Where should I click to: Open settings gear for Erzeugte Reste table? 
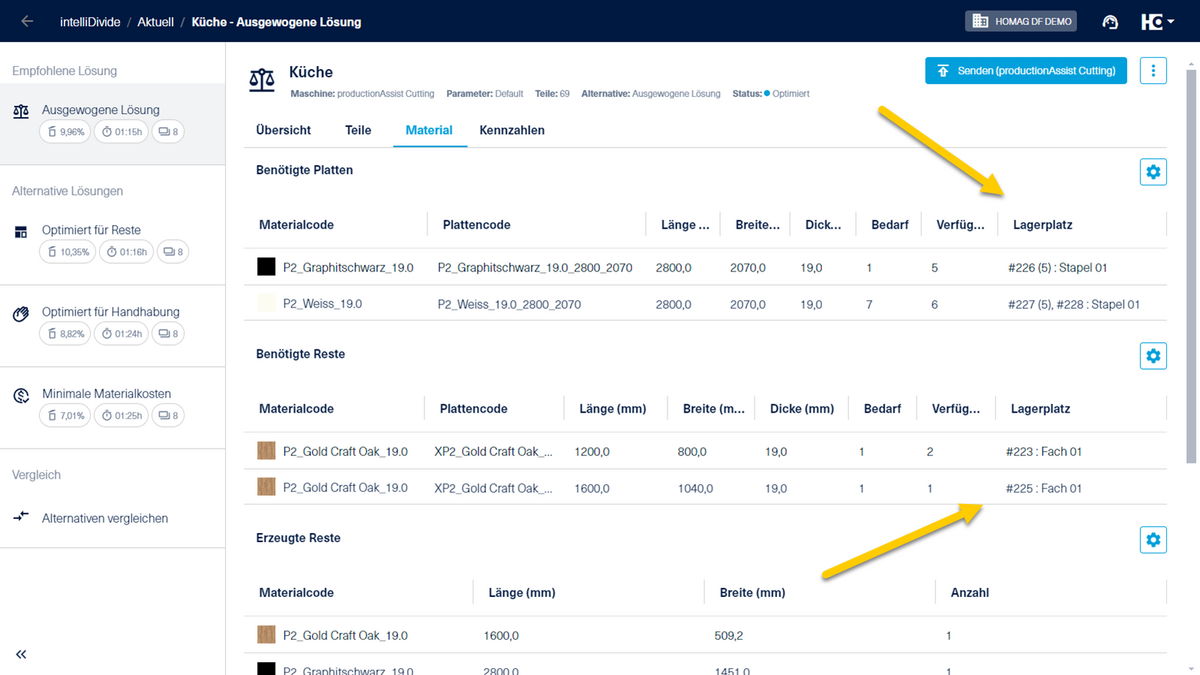(x=1153, y=539)
